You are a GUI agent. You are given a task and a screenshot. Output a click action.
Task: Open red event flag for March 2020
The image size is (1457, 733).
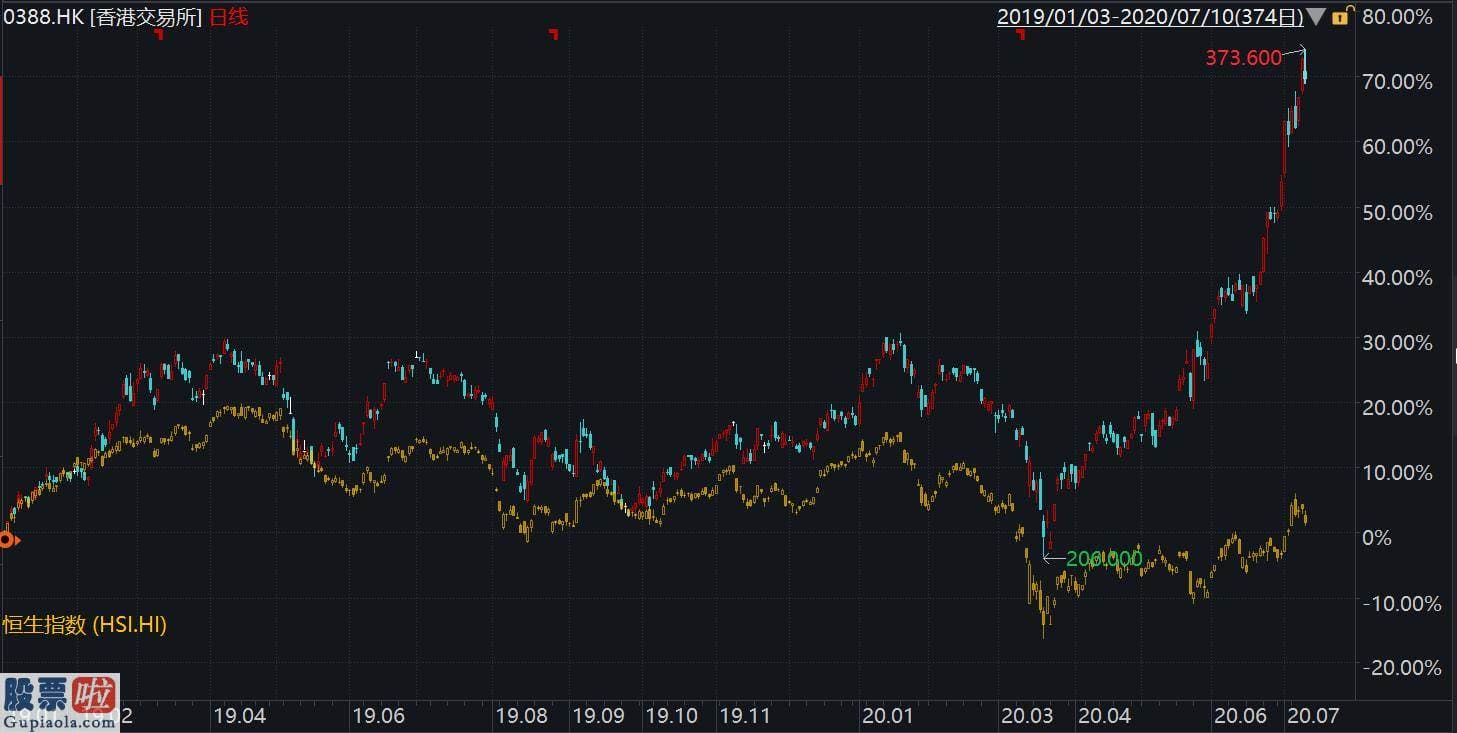click(1021, 35)
